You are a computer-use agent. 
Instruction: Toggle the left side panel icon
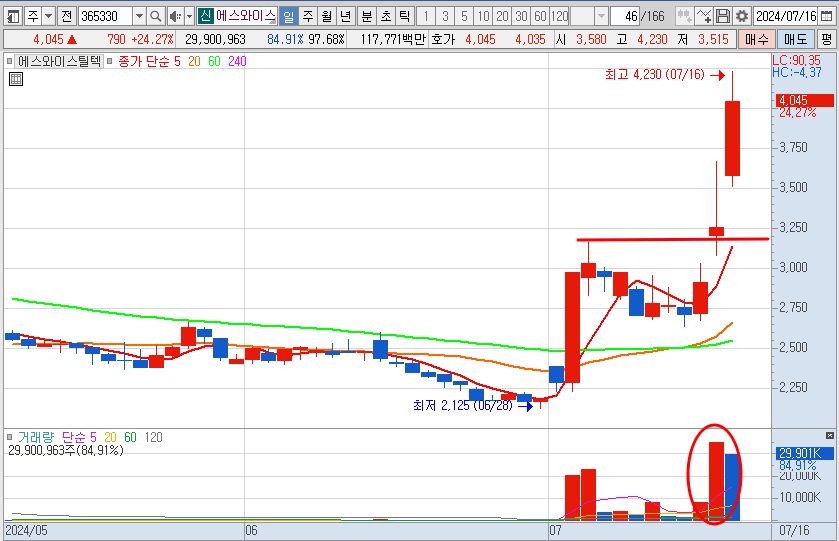tap(13, 17)
